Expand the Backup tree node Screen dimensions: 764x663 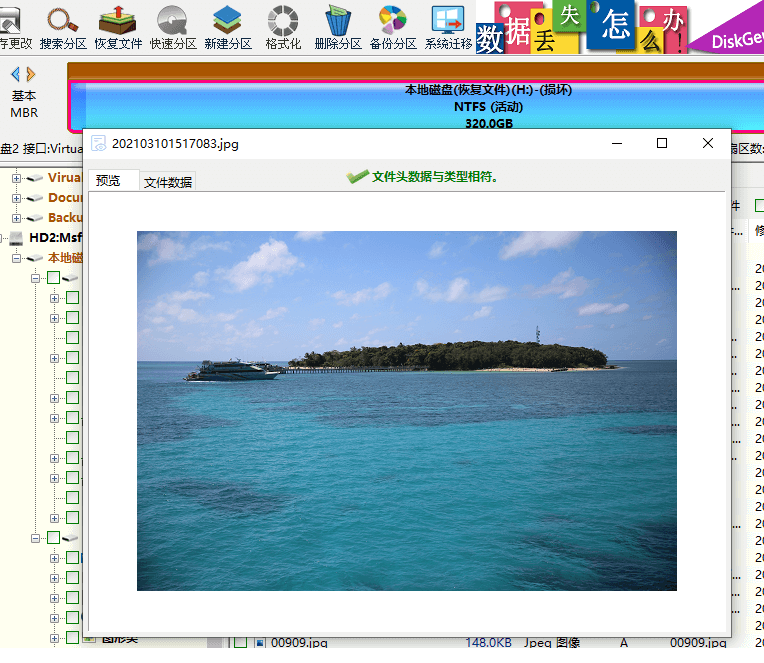click(17, 218)
